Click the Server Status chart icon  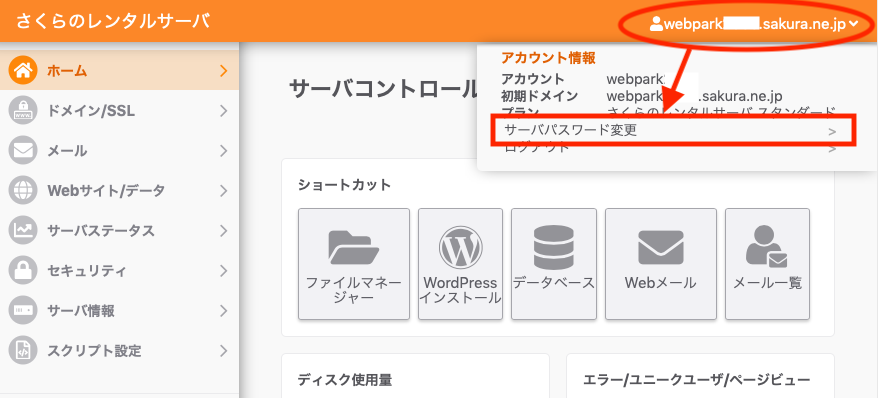coord(23,231)
